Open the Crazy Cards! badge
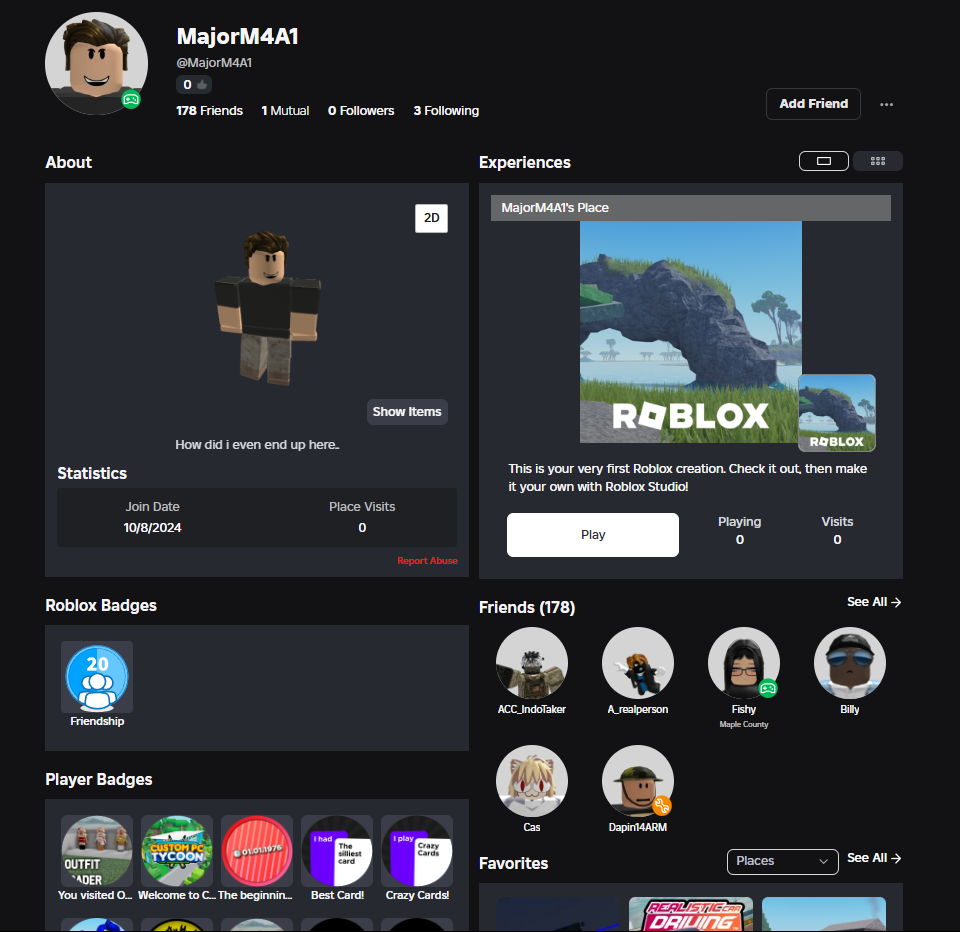The height and width of the screenshot is (932, 960). point(418,851)
